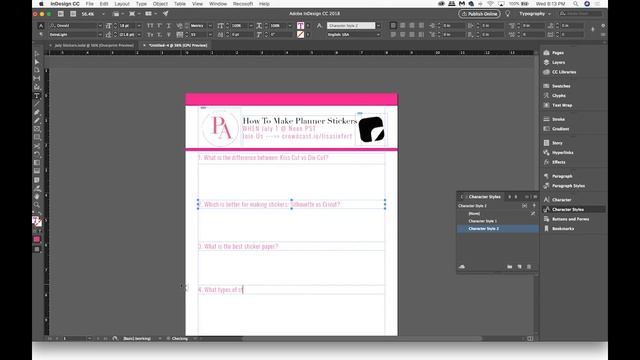The image size is (640, 360).
Task: Select the Scissors tool
Action: [x=37, y=146]
